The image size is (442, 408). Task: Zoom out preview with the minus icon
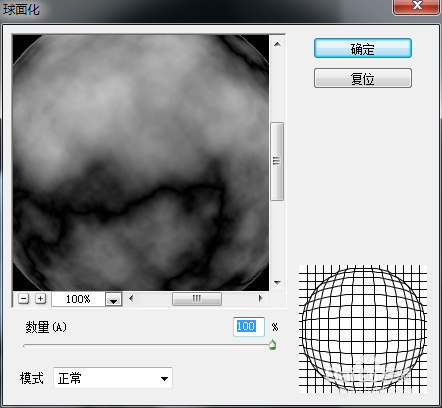pos(23,299)
